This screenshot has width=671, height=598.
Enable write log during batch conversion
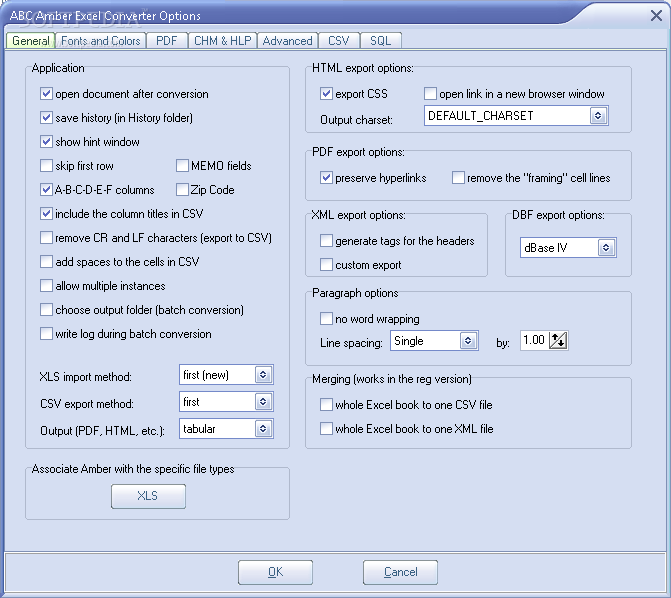click(46, 333)
